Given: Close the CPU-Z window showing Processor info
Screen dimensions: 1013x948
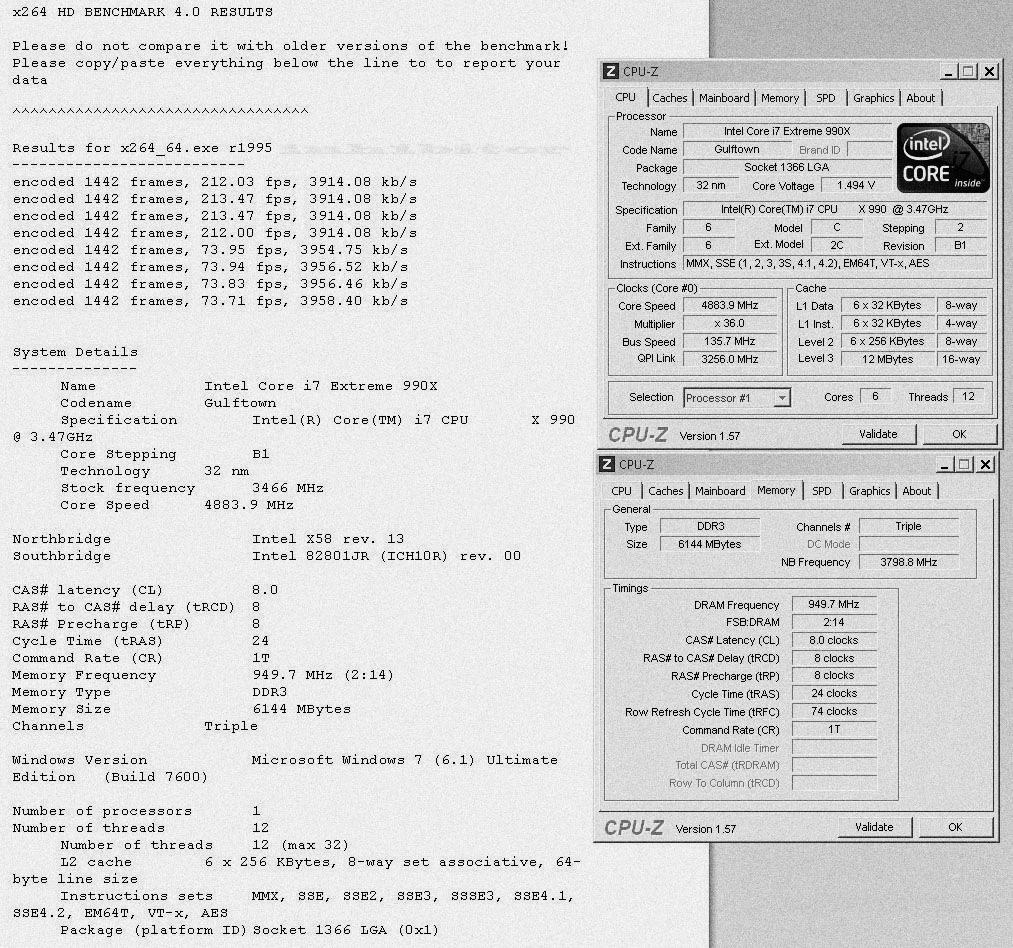Looking at the screenshot, I should tap(989, 71).
